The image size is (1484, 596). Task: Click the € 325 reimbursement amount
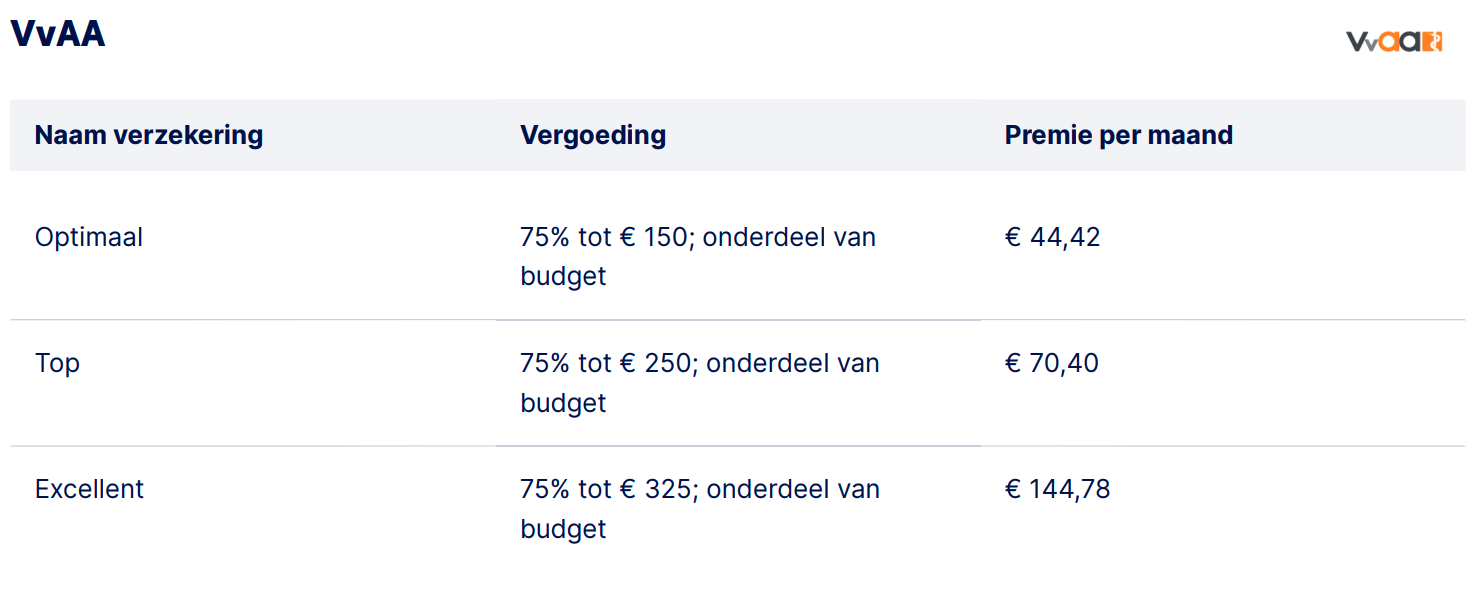pos(656,489)
